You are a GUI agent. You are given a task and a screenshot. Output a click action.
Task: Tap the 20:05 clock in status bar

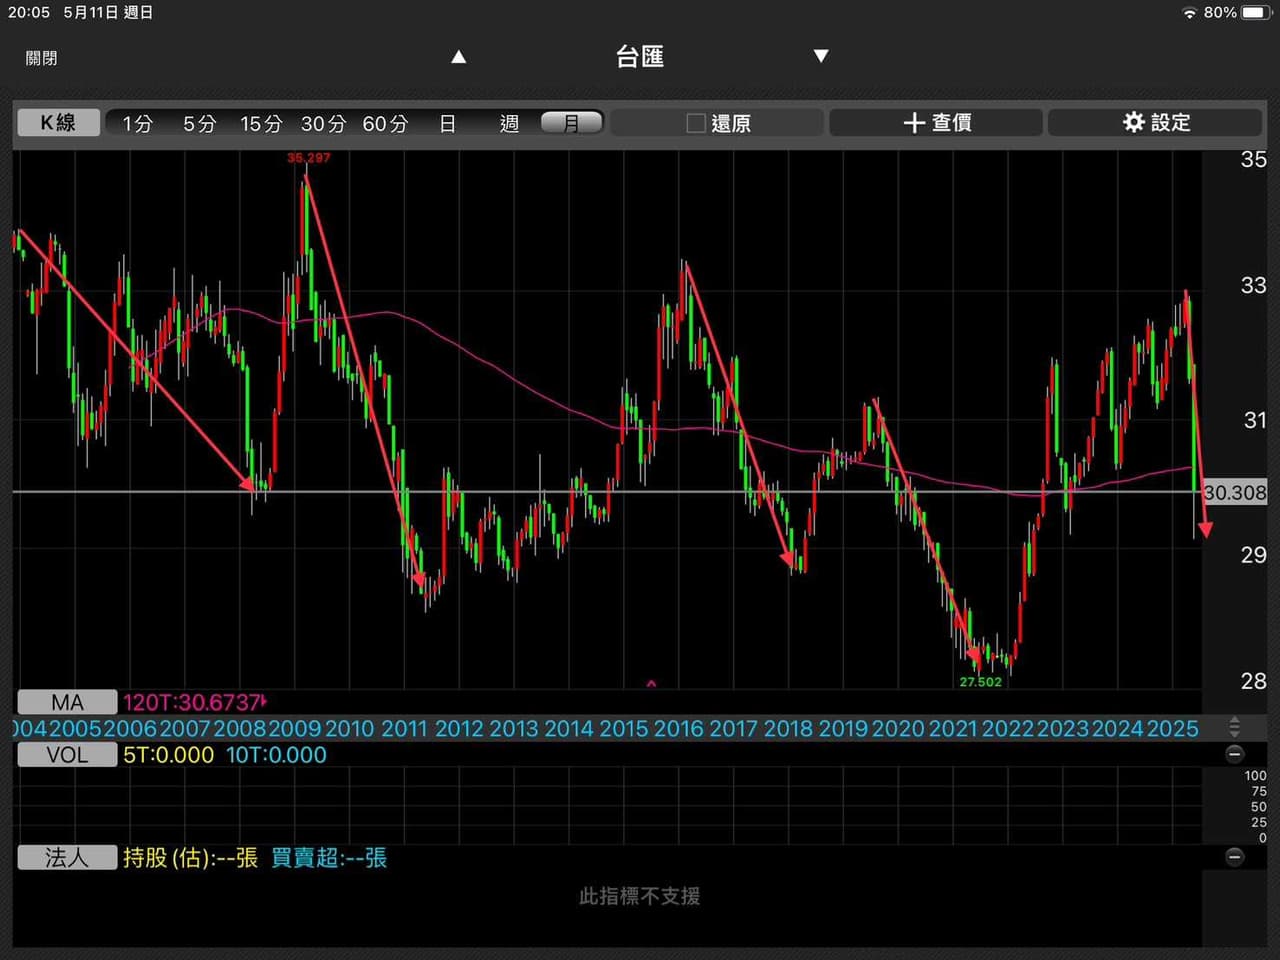pos(29,12)
